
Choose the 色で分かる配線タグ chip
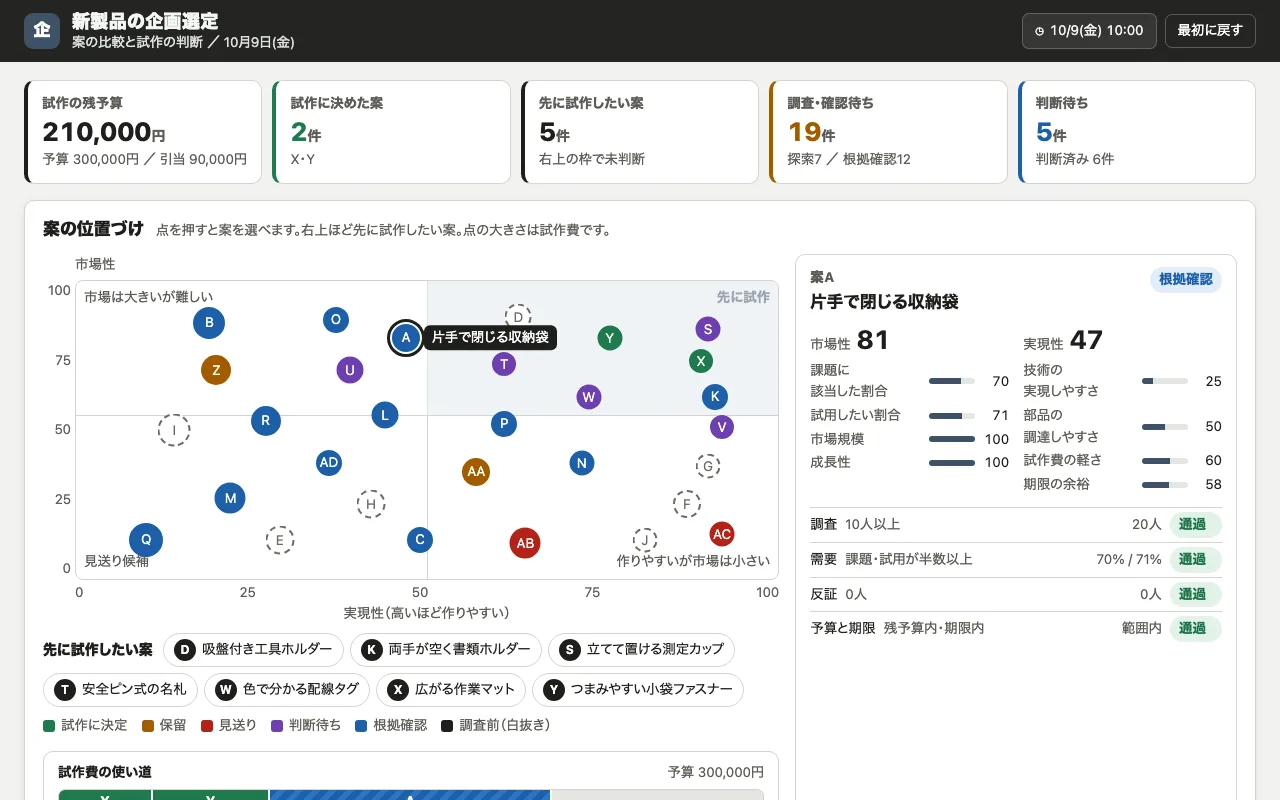(x=286, y=690)
